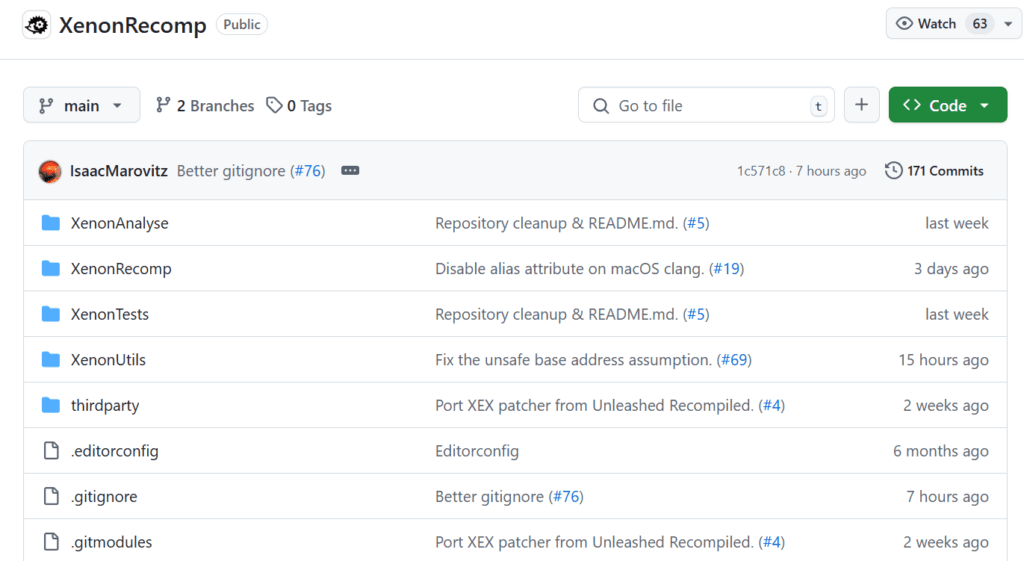Open XenonTests' 'Repository cleanup & README.md' commit
The image size is (1024, 561).
(x=556, y=314)
